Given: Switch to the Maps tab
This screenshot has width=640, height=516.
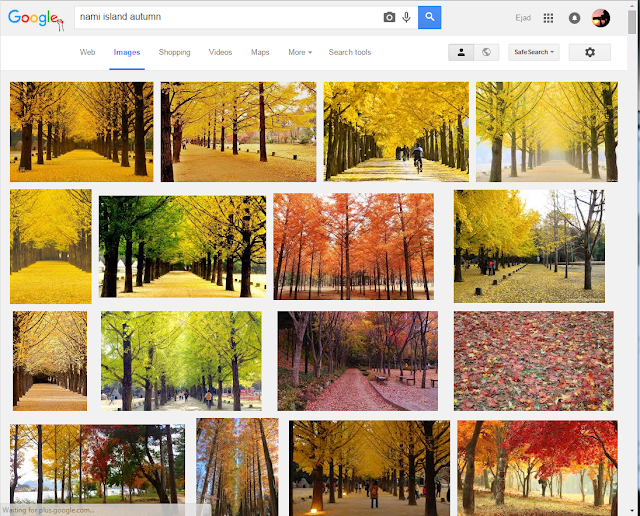Looking at the screenshot, I should (260, 52).
